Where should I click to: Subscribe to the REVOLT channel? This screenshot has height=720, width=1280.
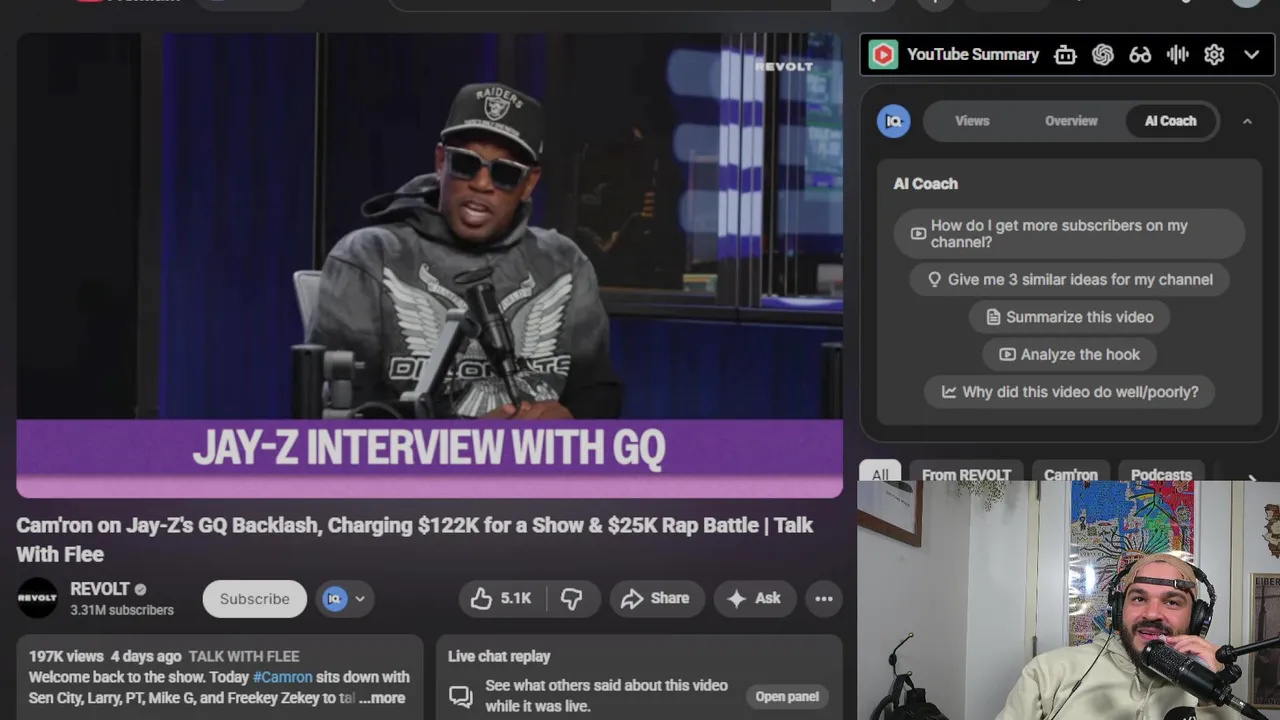(x=254, y=598)
